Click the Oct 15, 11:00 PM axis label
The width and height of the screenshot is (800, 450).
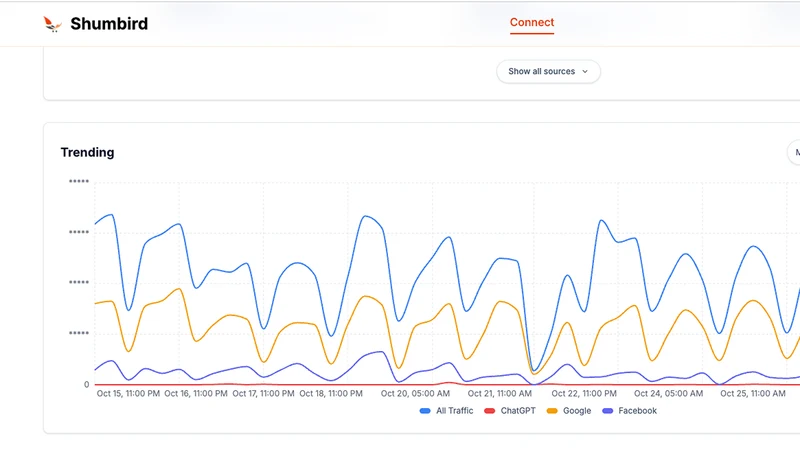click(x=128, y=393)
